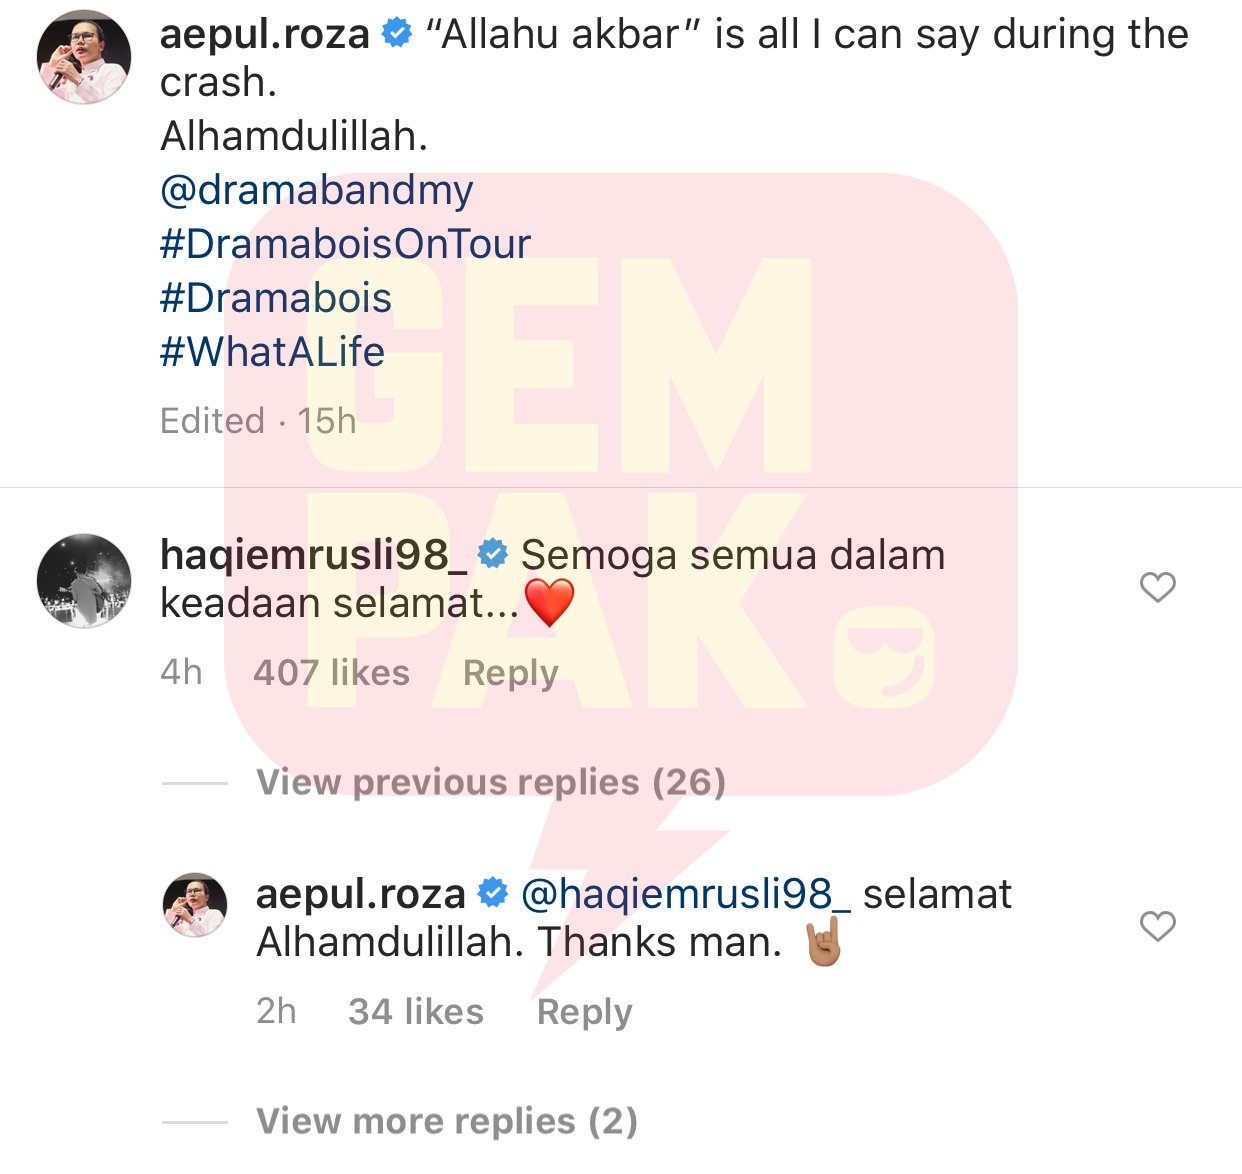The image size is (1242, 1174).
Task: Reply to aepul.roza's Thanks man comment
Action: (x=585, y=1013)
